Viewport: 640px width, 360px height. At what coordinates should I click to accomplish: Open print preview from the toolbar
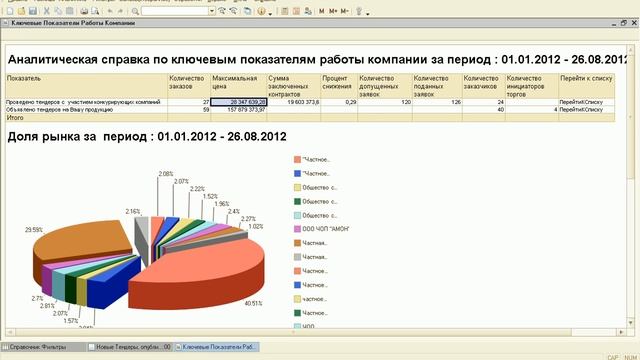click(95, 11)
